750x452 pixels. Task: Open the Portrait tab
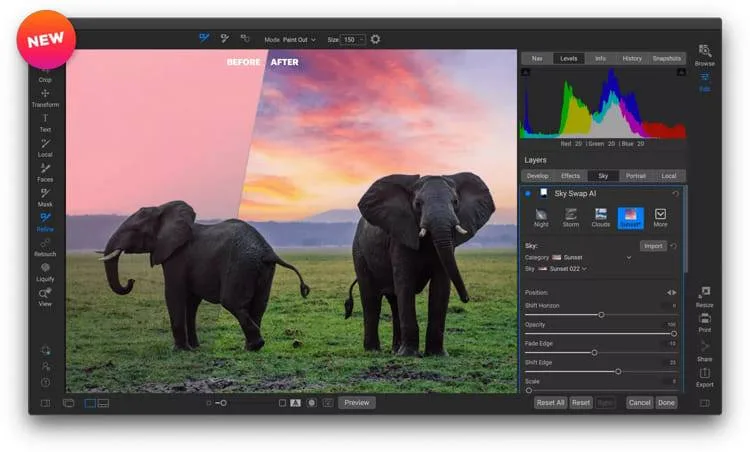click(635, 176)
